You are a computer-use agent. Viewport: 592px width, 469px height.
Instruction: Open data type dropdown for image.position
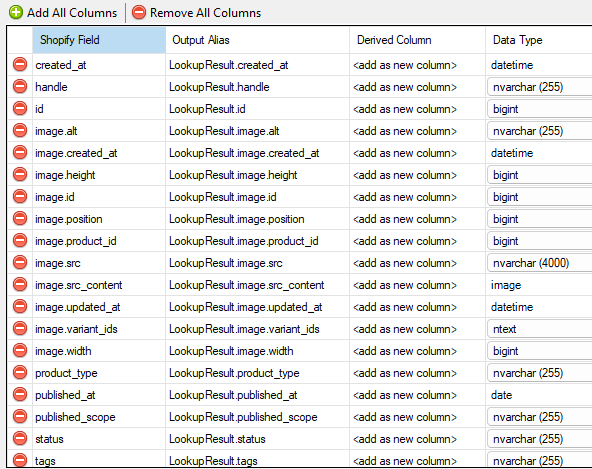pyautogui.click(x=540, y=219)
